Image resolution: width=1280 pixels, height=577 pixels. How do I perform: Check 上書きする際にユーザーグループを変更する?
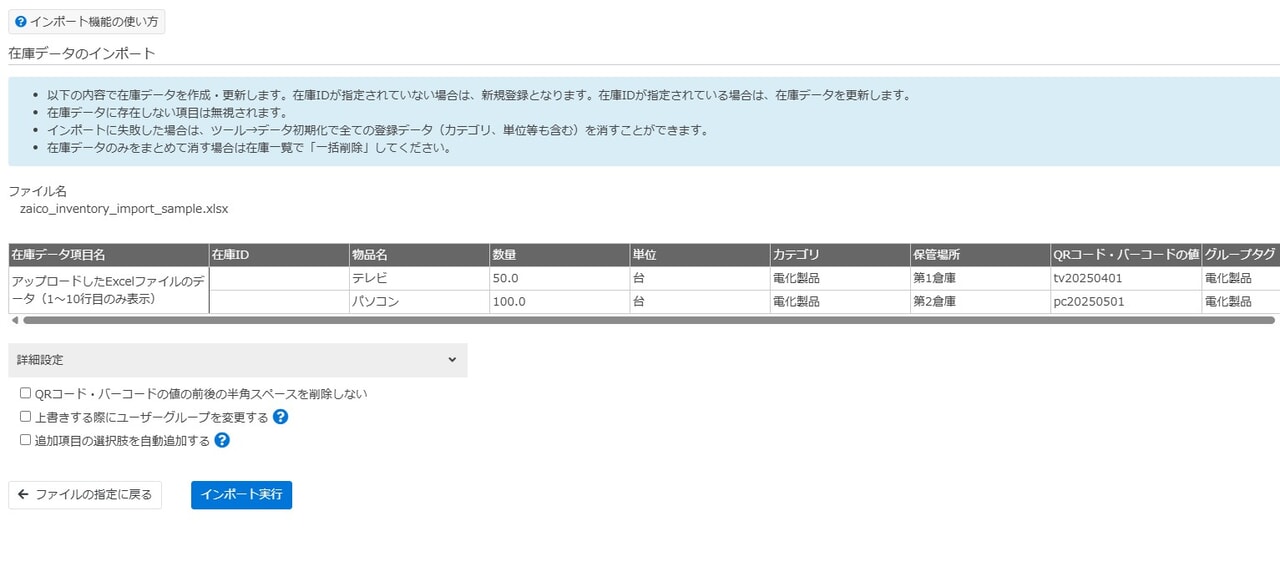coord(26,417)
